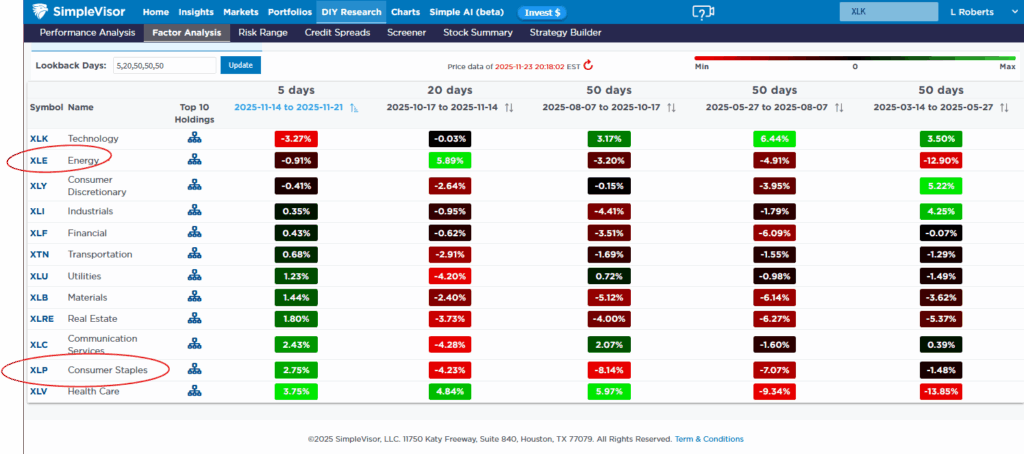This screenshot has width=1024, height=454.
Task: Click the video help icon in header
Action: coord(703,12)
